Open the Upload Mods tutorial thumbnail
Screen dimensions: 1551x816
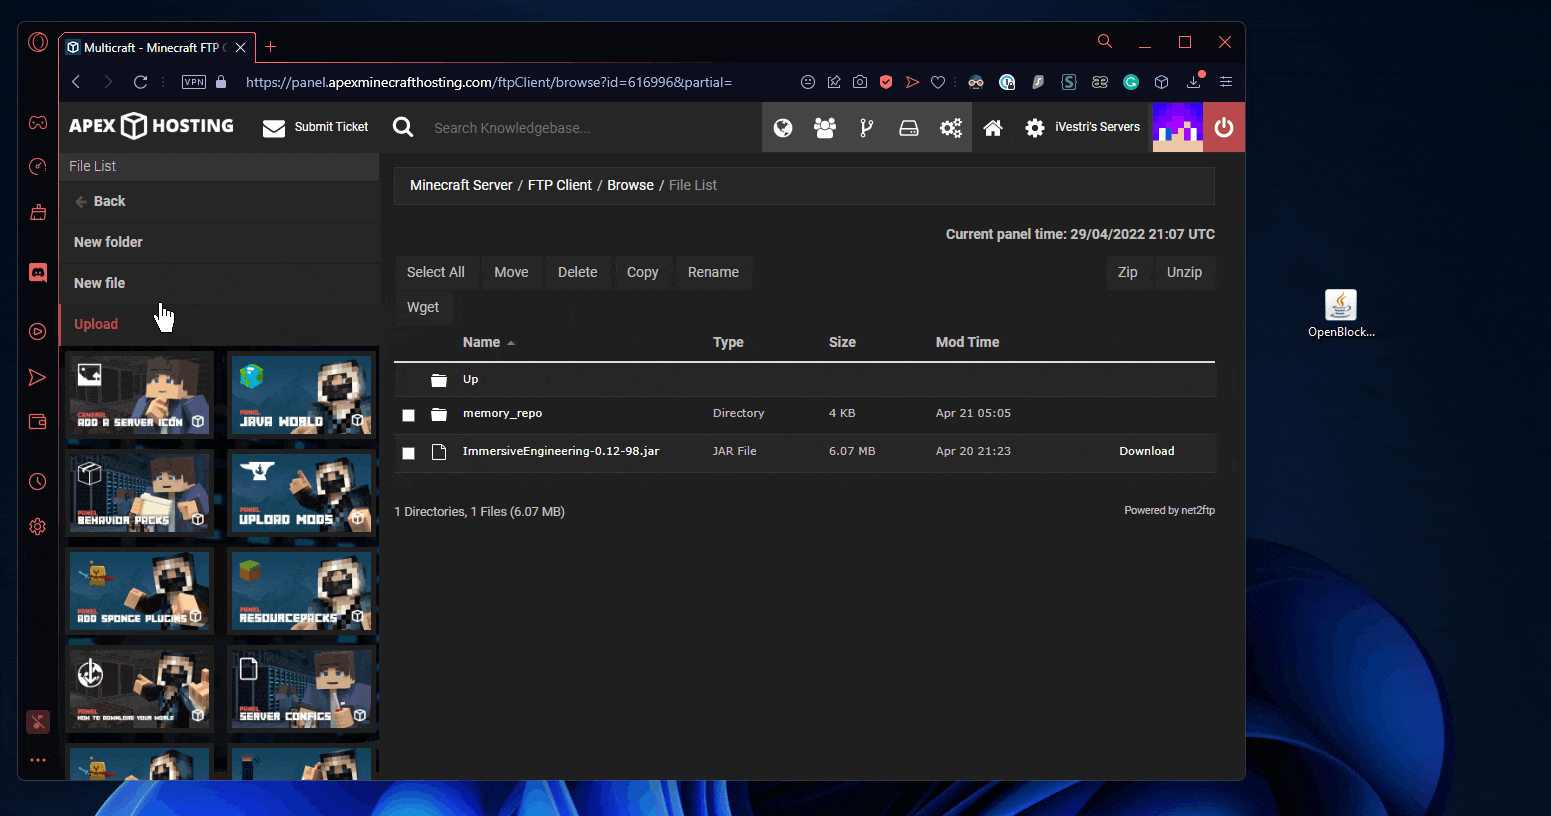302,492
